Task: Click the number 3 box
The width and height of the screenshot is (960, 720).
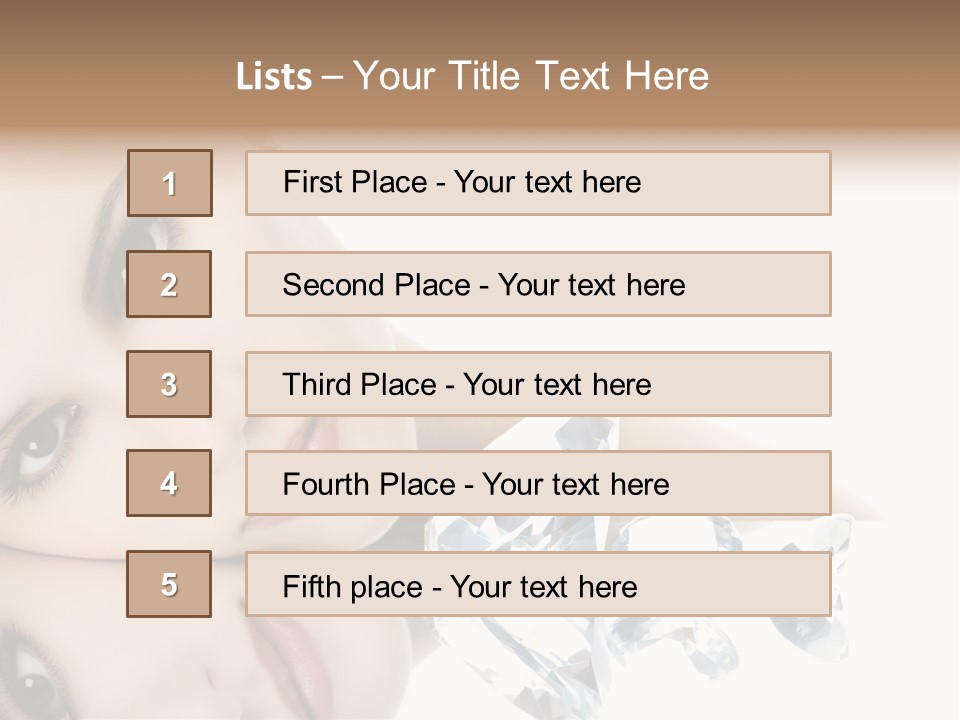Action: tap(169, 384)
